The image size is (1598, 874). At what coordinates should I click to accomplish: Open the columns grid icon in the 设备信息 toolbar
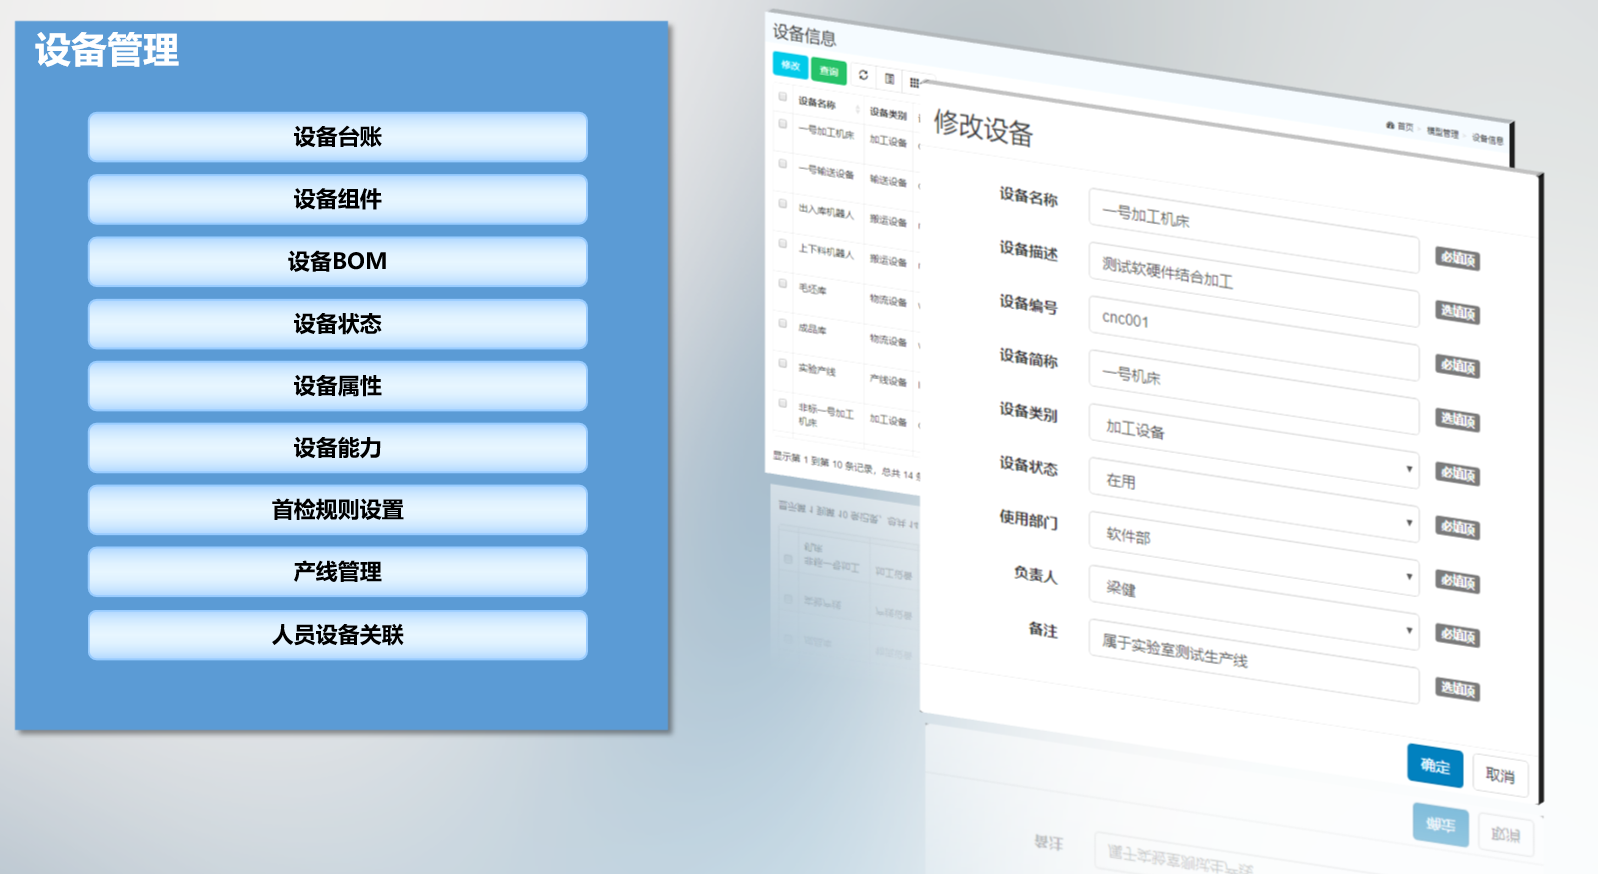point(914,83)
